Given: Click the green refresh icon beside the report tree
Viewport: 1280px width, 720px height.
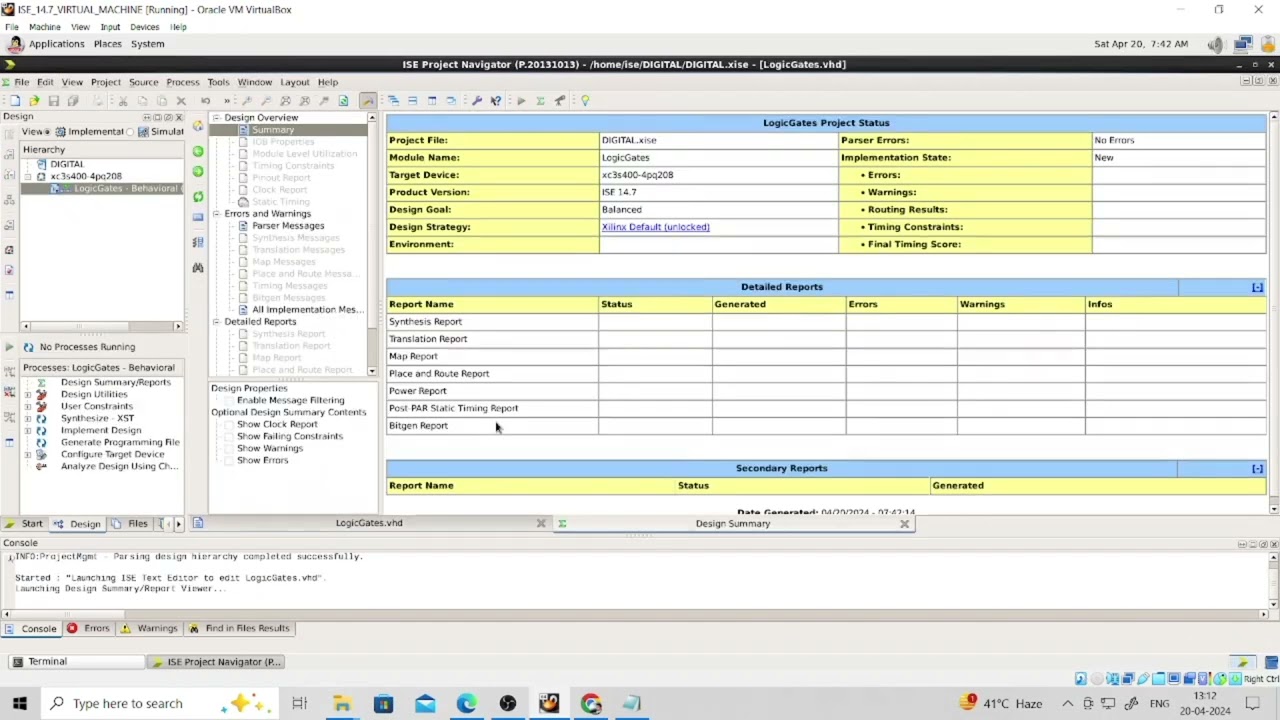Looking at the screenshot, I should point(198,196).
